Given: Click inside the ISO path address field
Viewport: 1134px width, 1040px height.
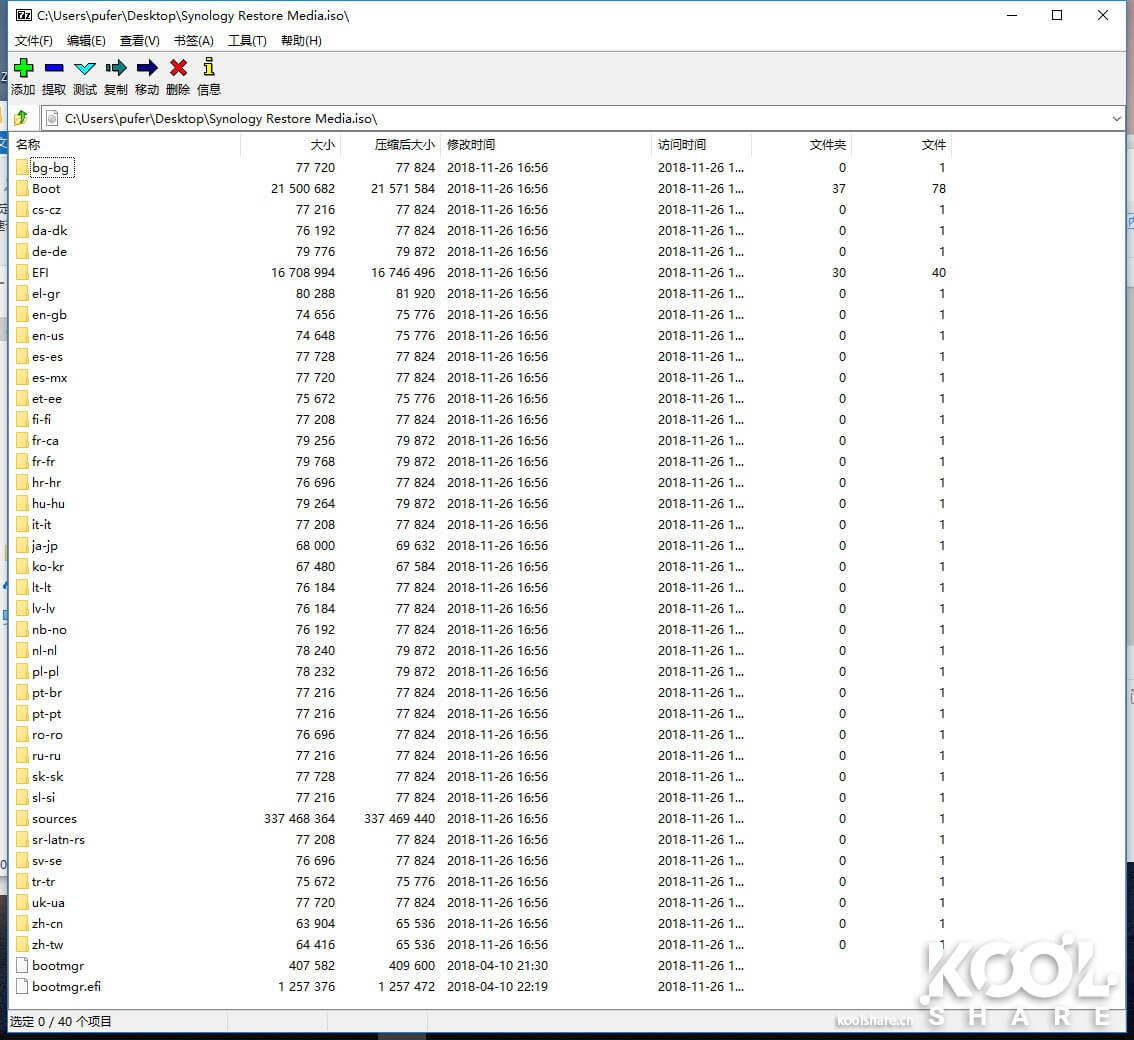Looking at the screenshot, I should 580,119.
